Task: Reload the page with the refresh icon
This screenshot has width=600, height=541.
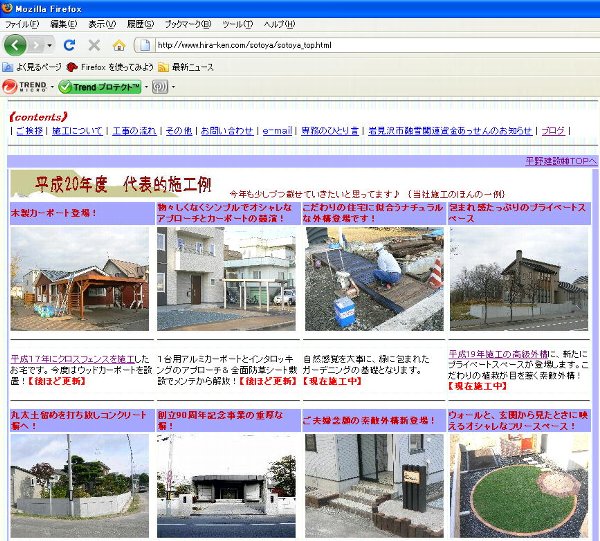Action: (69, 45)
